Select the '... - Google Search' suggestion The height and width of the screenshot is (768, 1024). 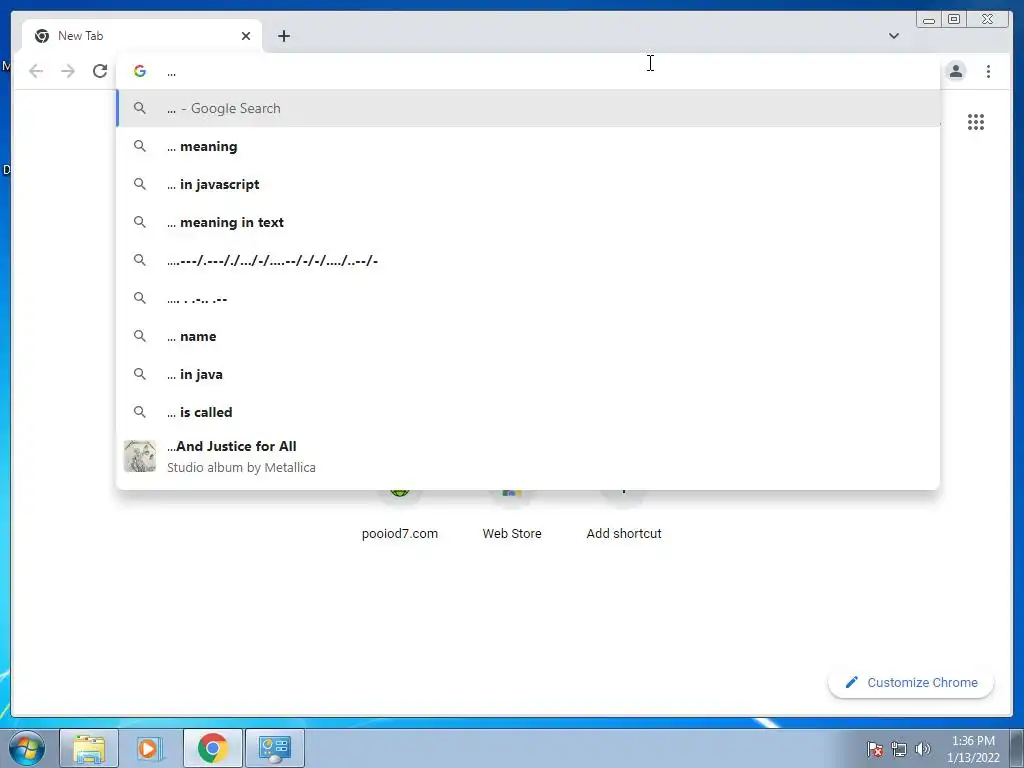[x=528, y=108]
